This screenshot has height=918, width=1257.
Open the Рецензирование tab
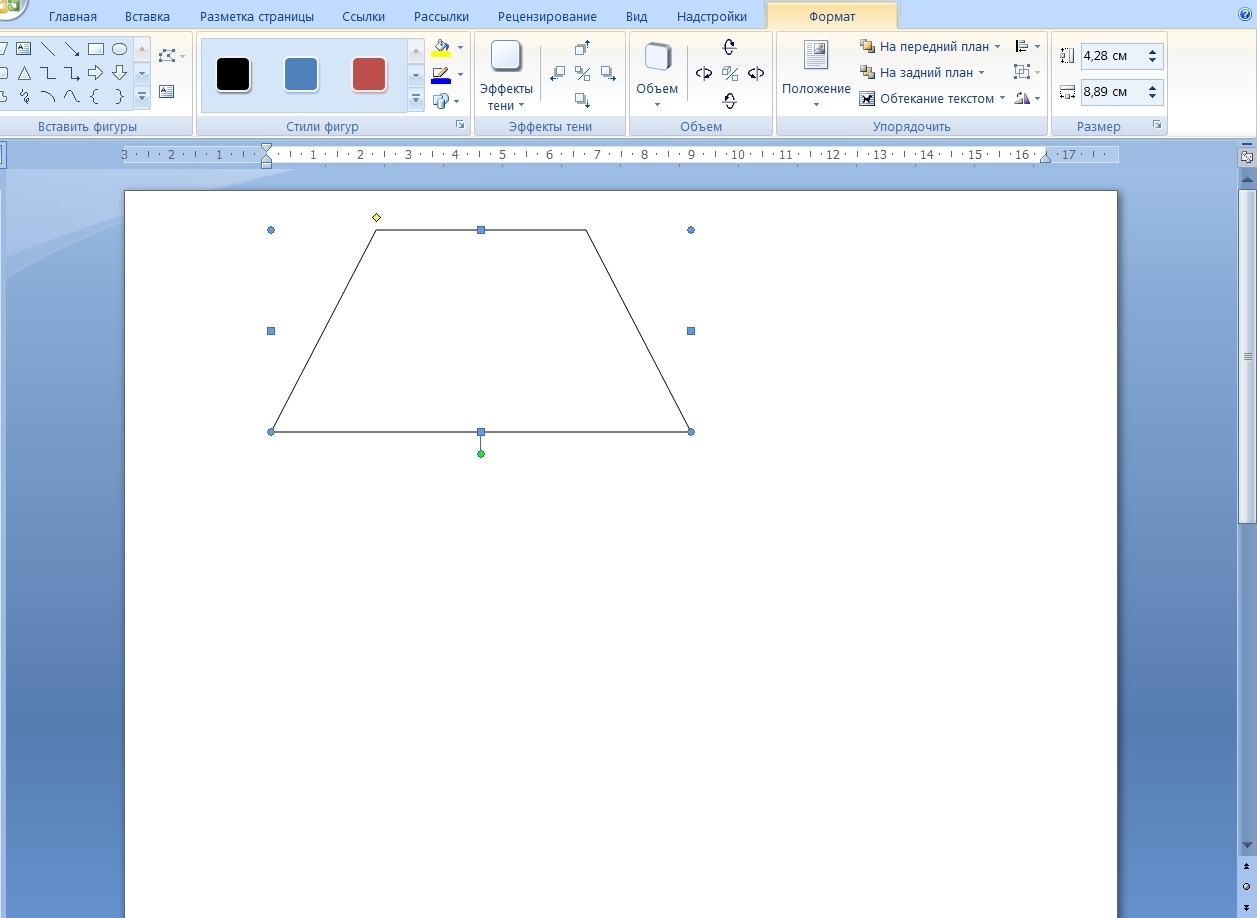tap(546, 17)
